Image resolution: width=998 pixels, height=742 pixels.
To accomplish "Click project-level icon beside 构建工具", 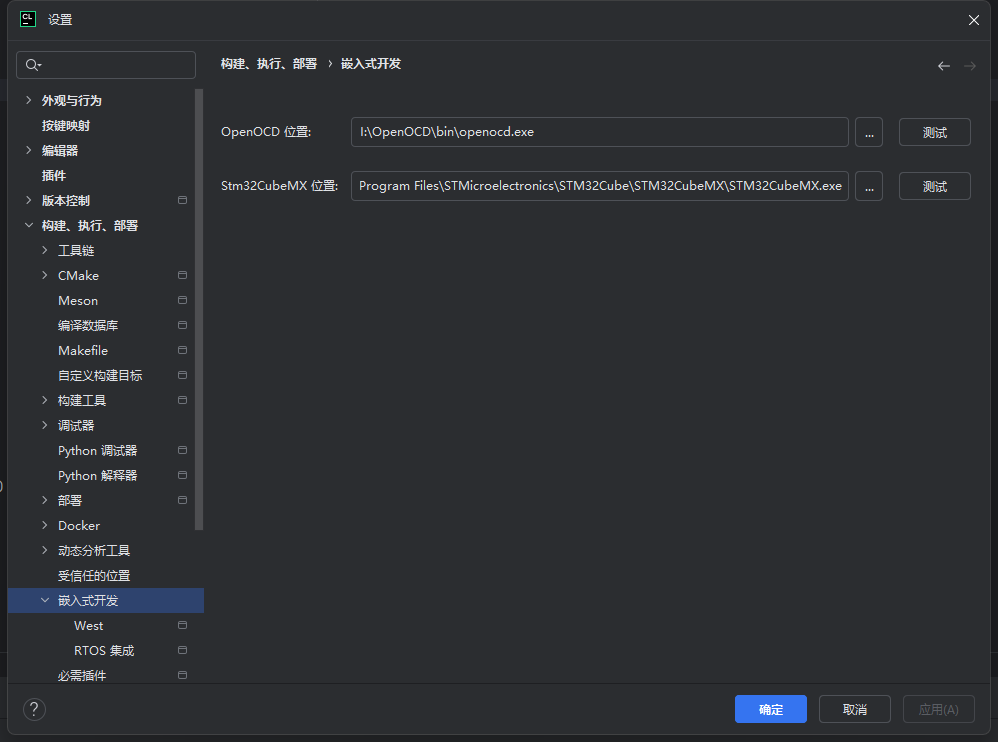I will [182, 400].
